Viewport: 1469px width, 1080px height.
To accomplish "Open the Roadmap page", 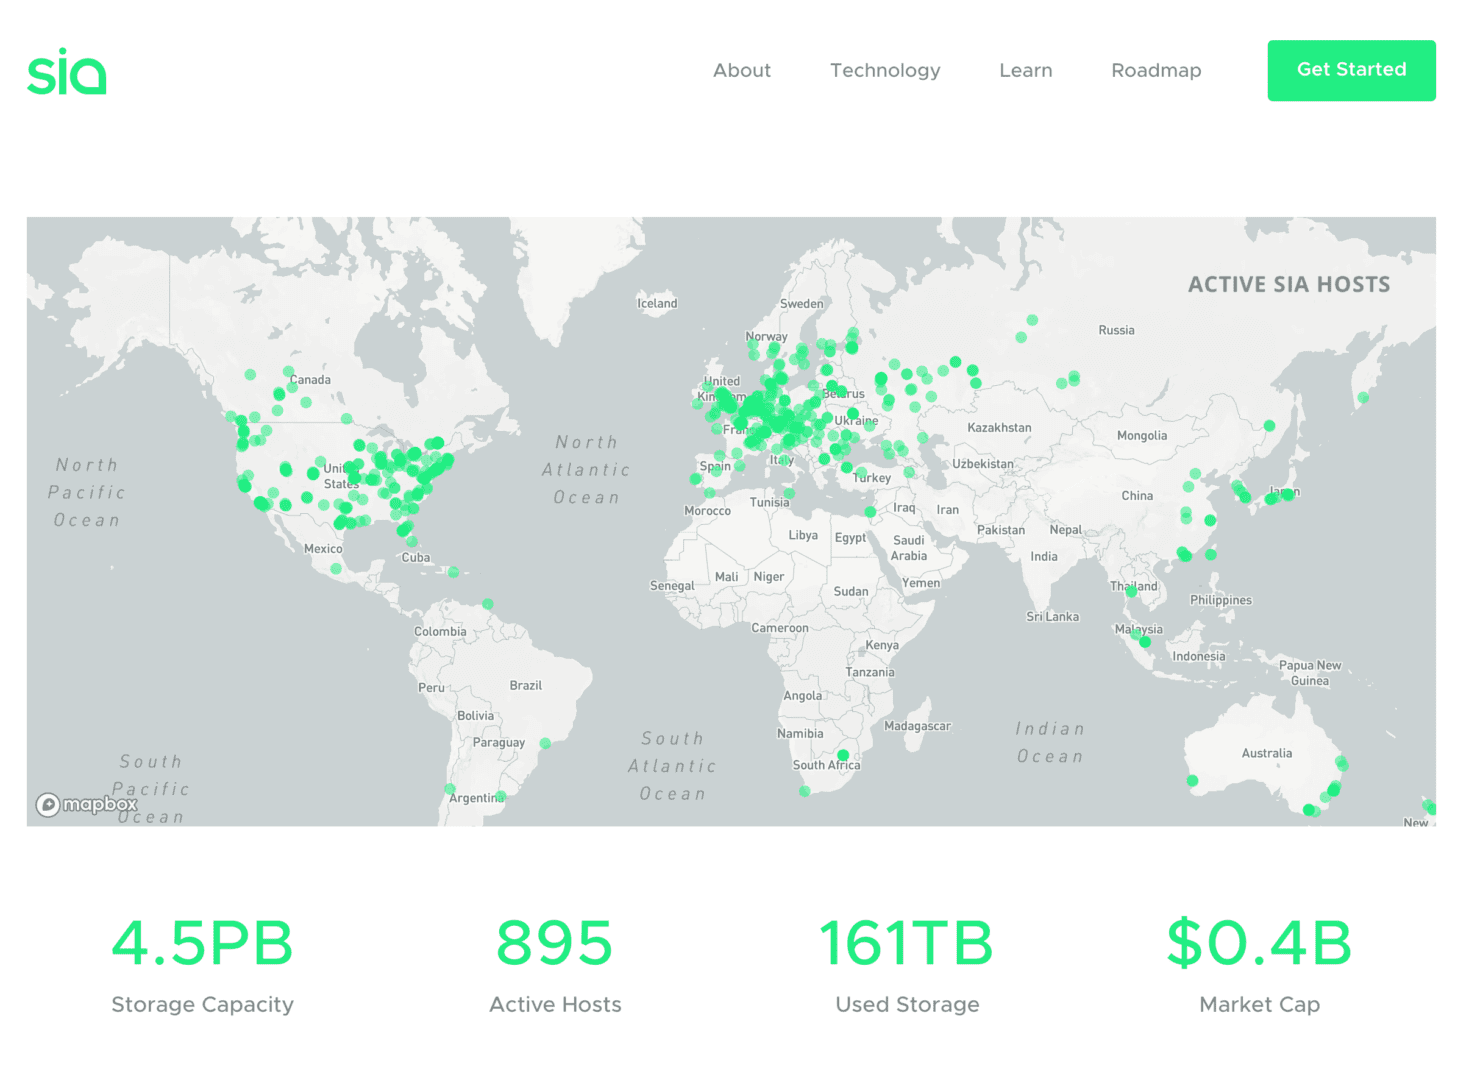I will click(x=1156, y=70).
